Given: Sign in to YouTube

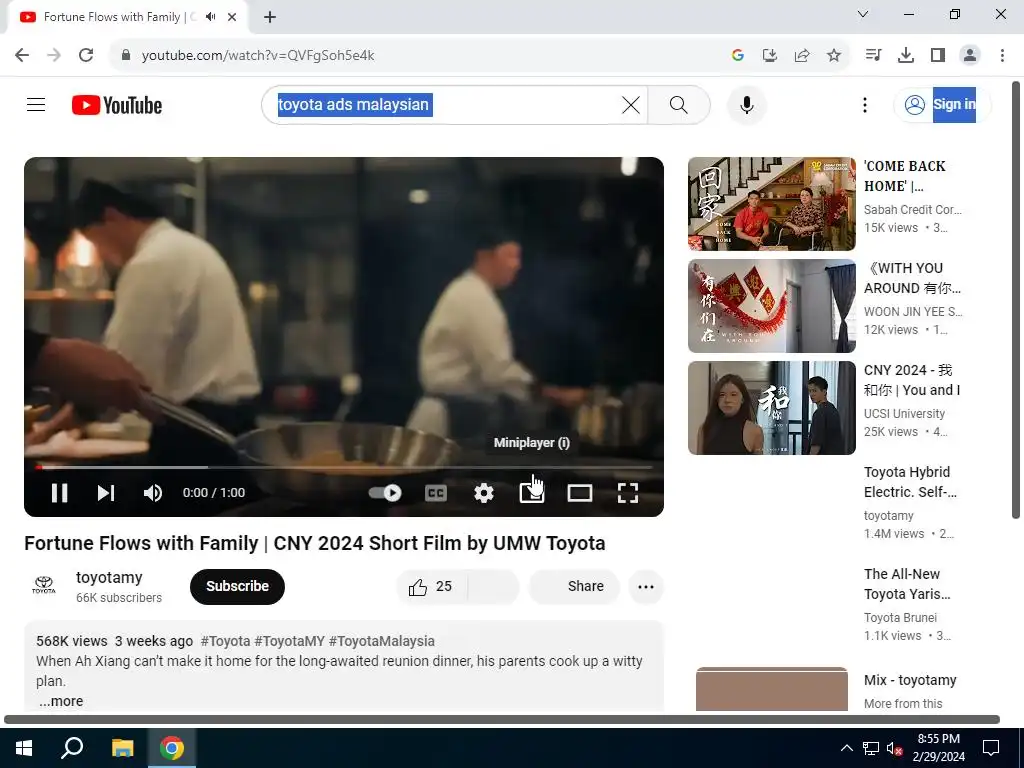Looking at the screenshot, I should tap(941, 104).
